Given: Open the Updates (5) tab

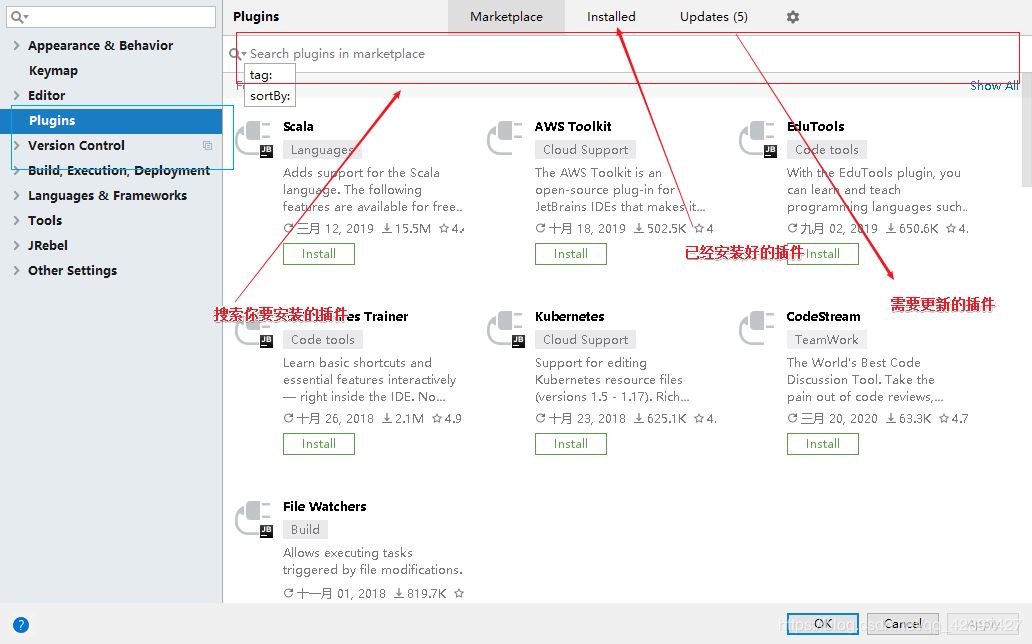Looking at the screenshot, I should [x=714, y=16].
